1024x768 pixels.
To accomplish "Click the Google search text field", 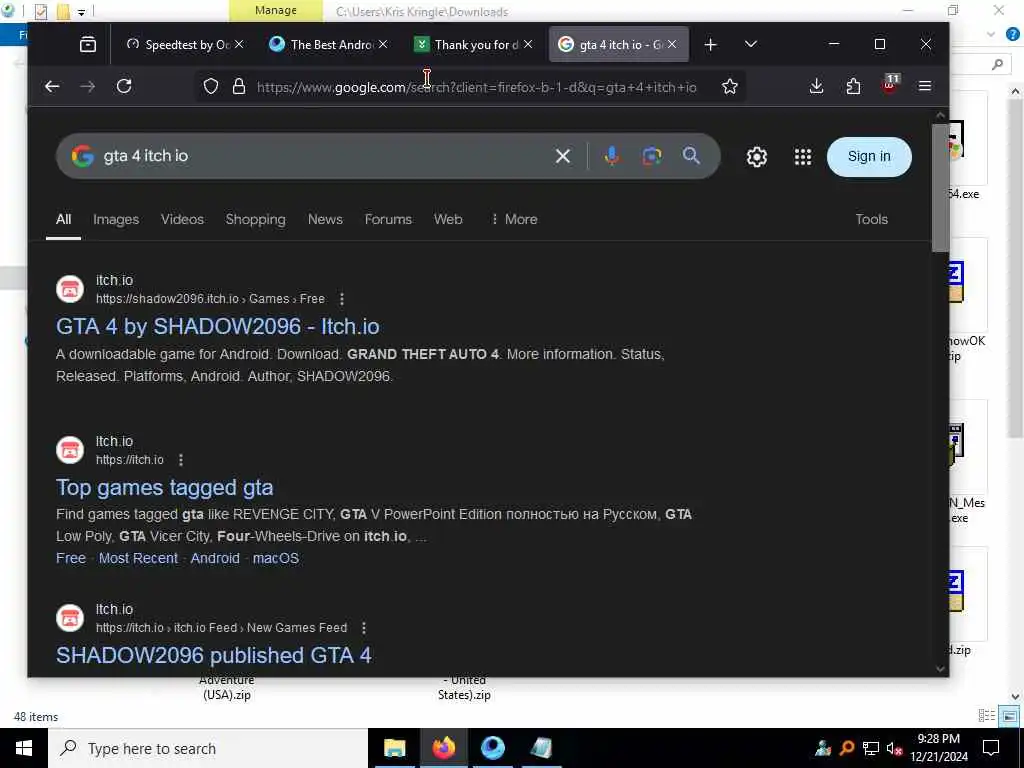I will tap(327, 156).
